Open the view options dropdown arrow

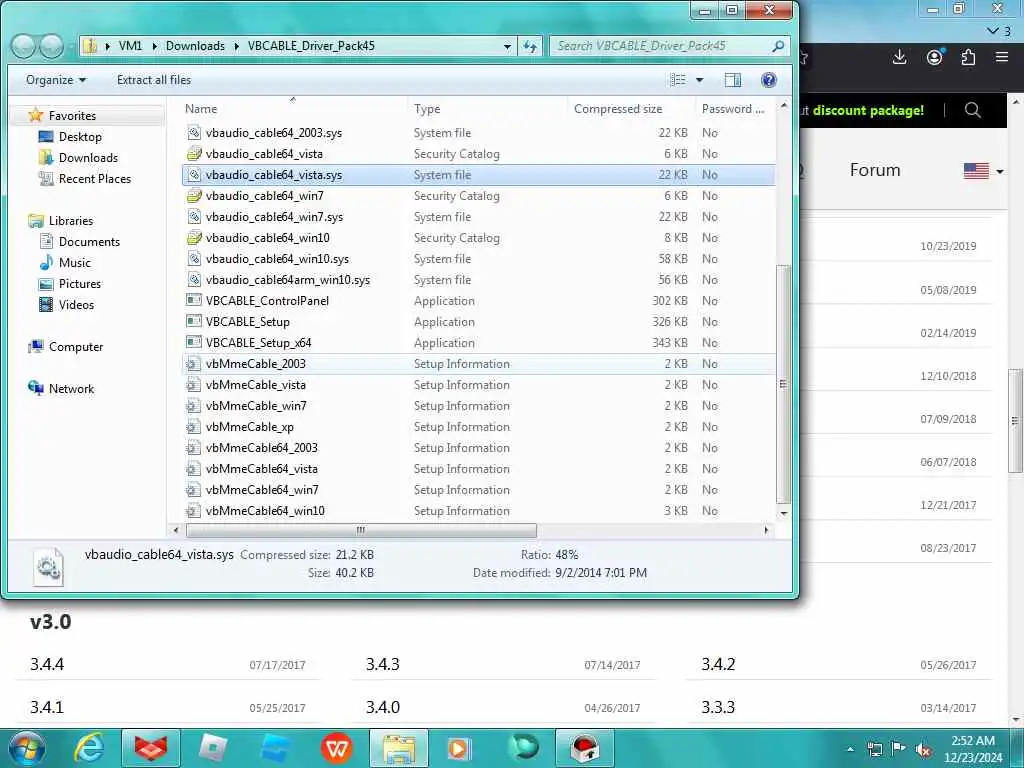point(699,80)
